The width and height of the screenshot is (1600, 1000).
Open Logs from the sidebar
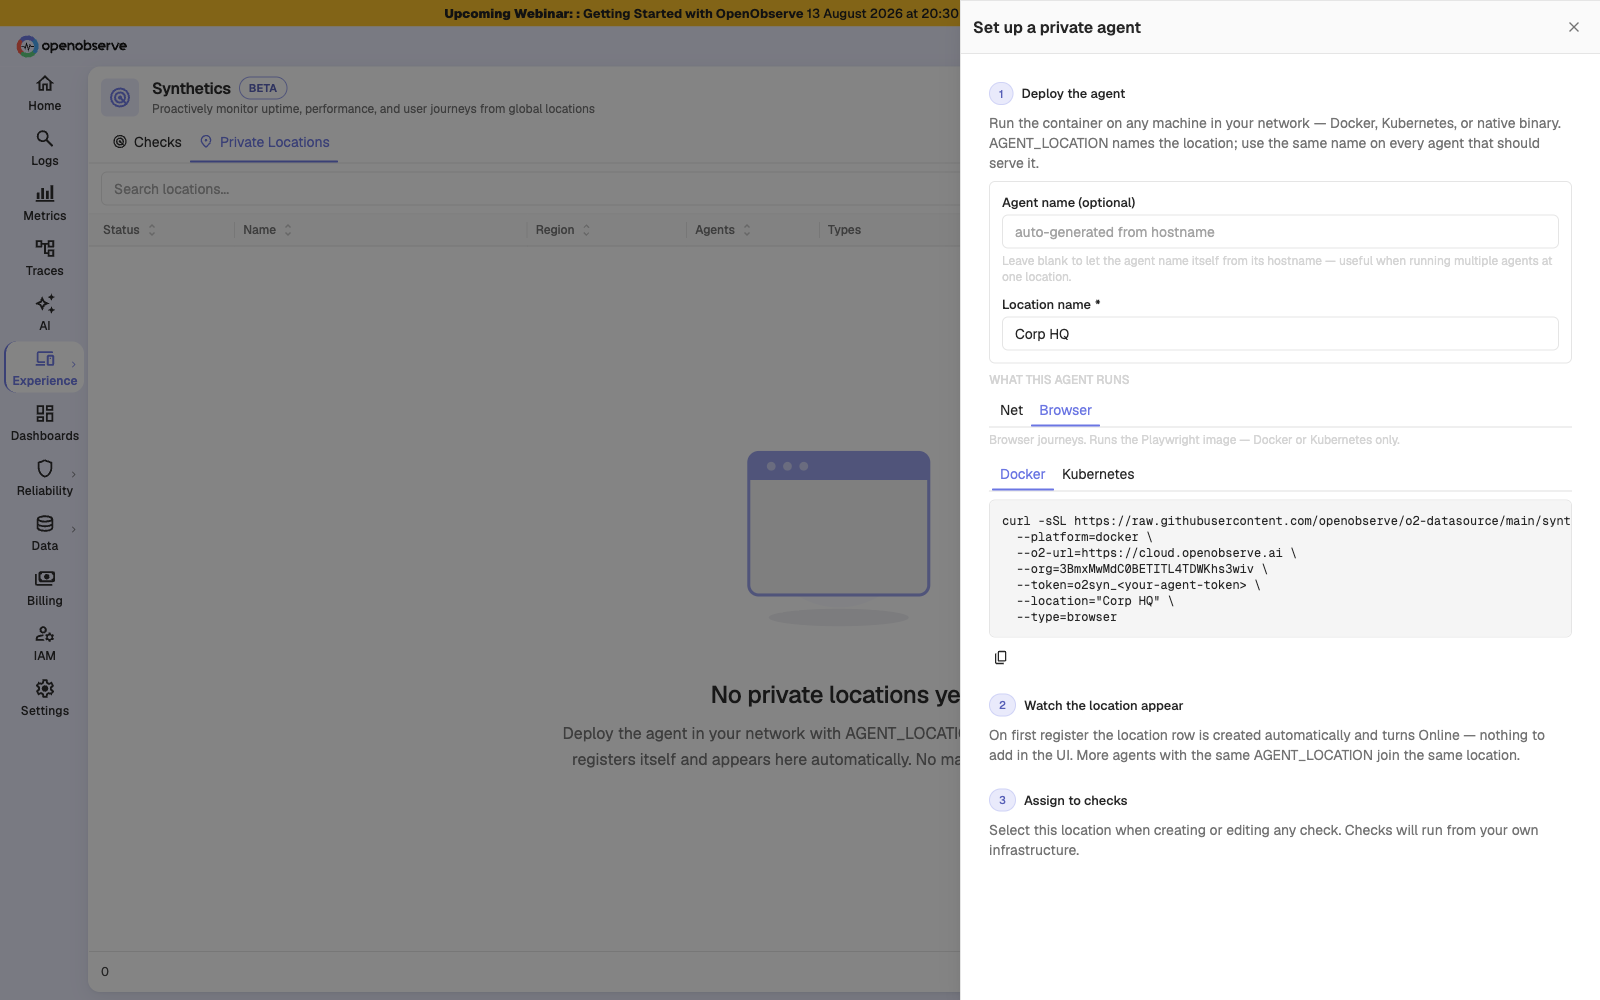click(x=44, y=148)
